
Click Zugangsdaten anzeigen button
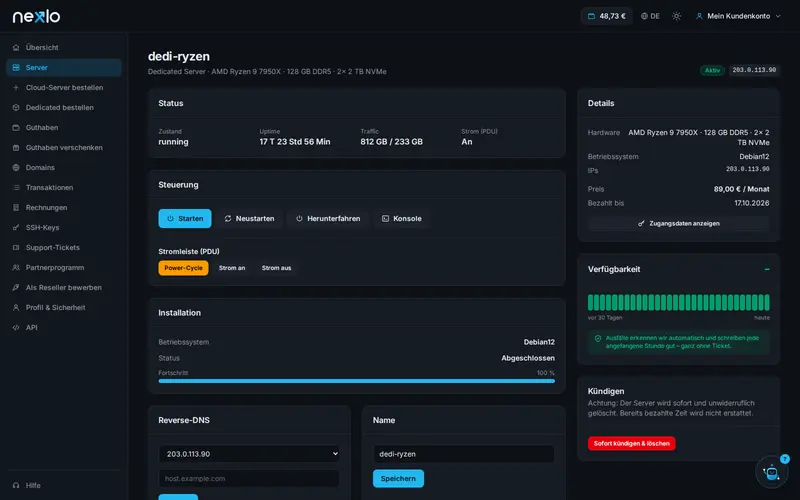[679, 223]
